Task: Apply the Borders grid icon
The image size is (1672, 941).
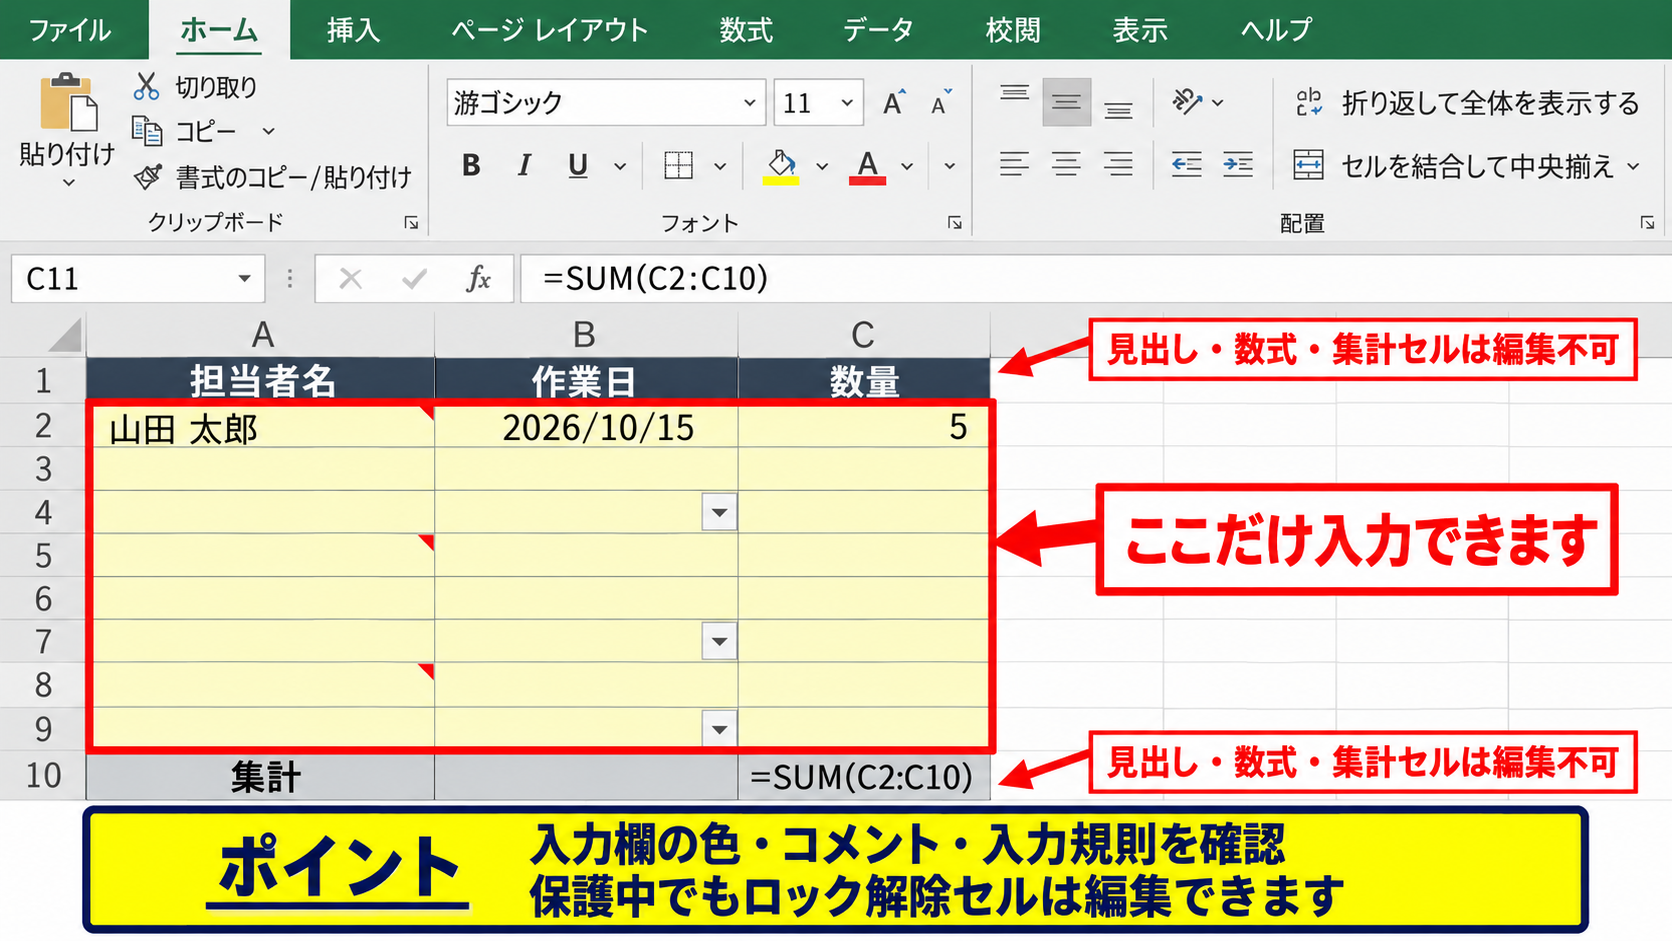Action: [x=679, y=165]
